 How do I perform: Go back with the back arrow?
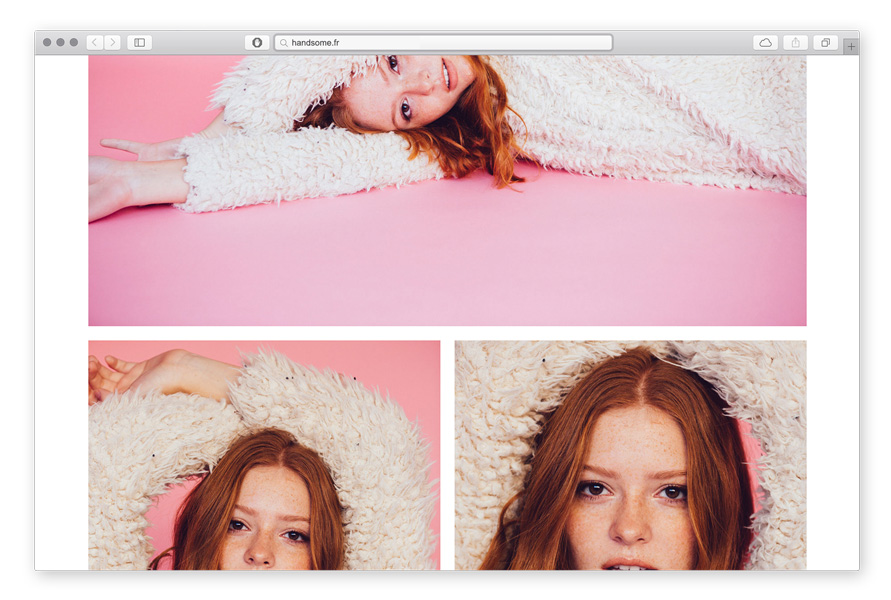pyautogui.click(x=95, y=43)
